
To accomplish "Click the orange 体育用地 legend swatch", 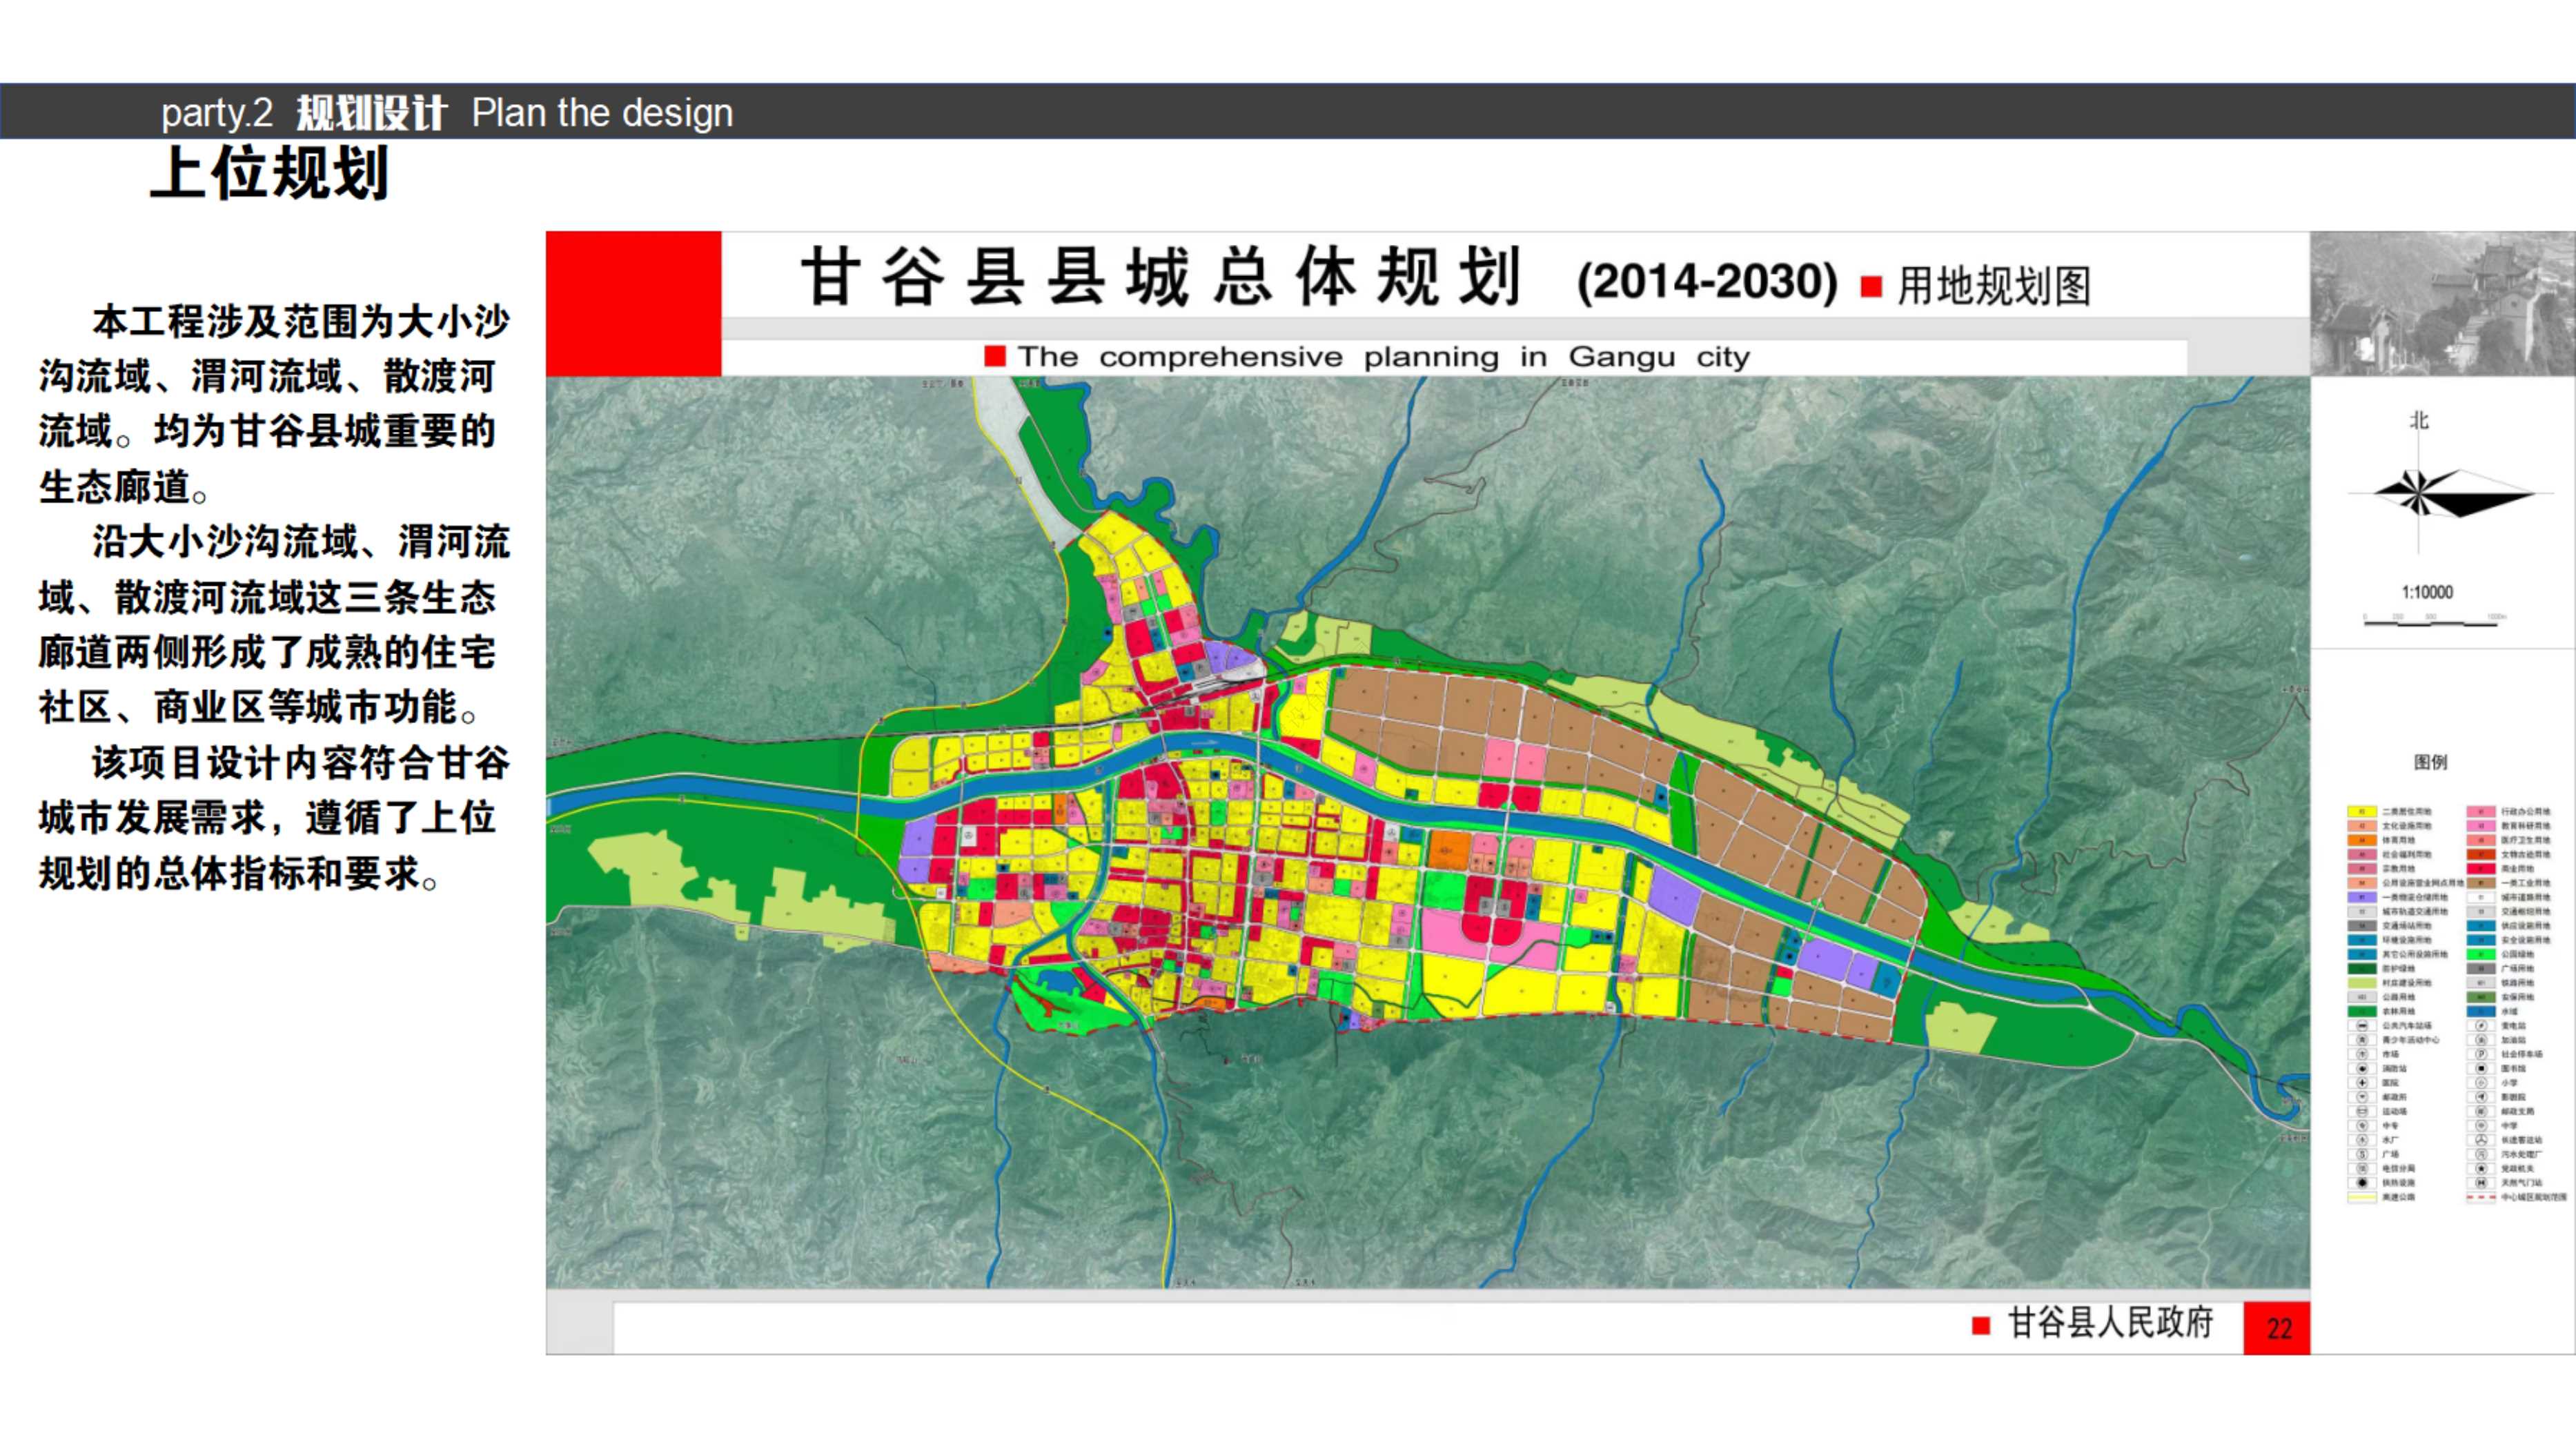I will [x=2362, y=841].
